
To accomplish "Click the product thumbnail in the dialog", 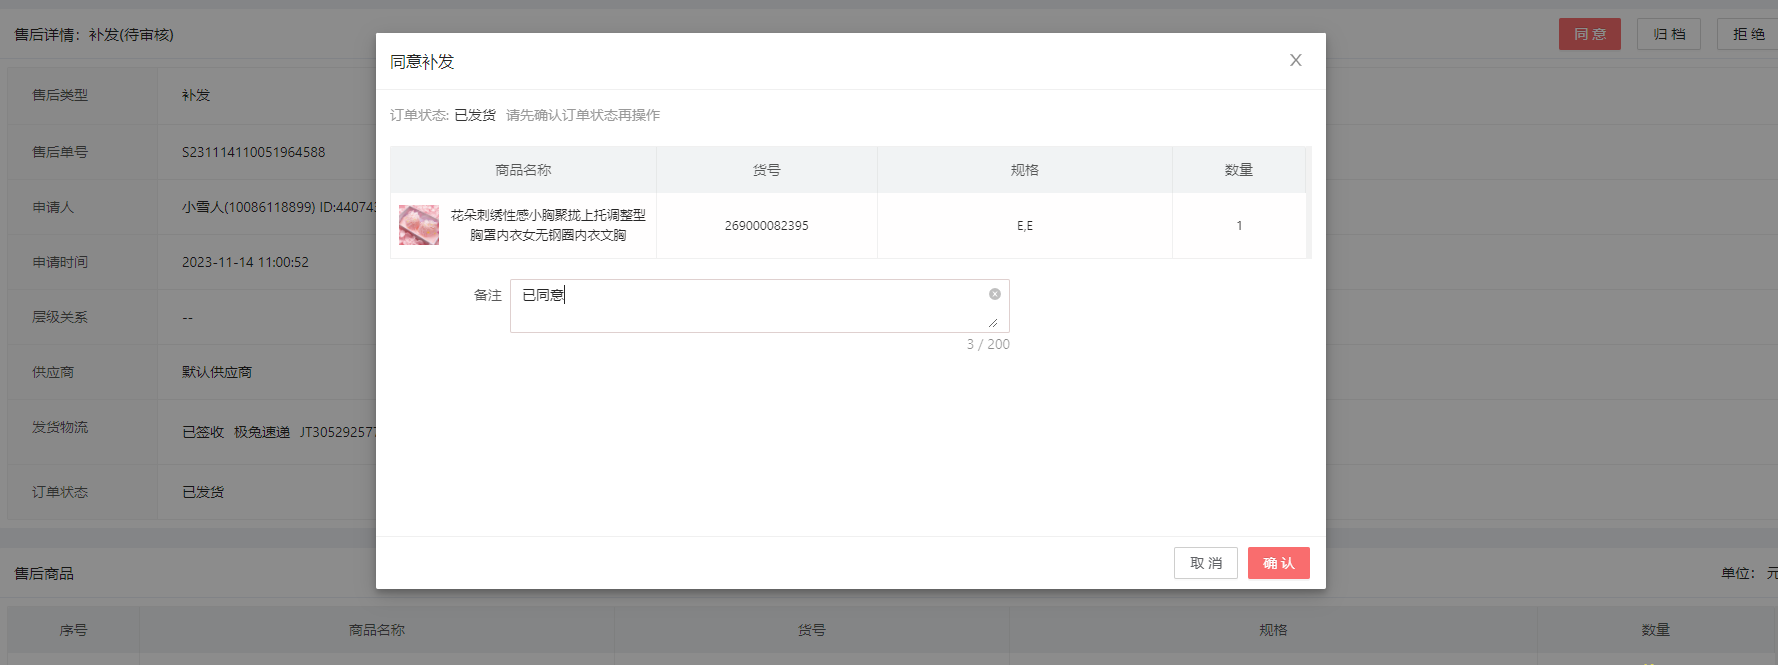I will 419,225.
